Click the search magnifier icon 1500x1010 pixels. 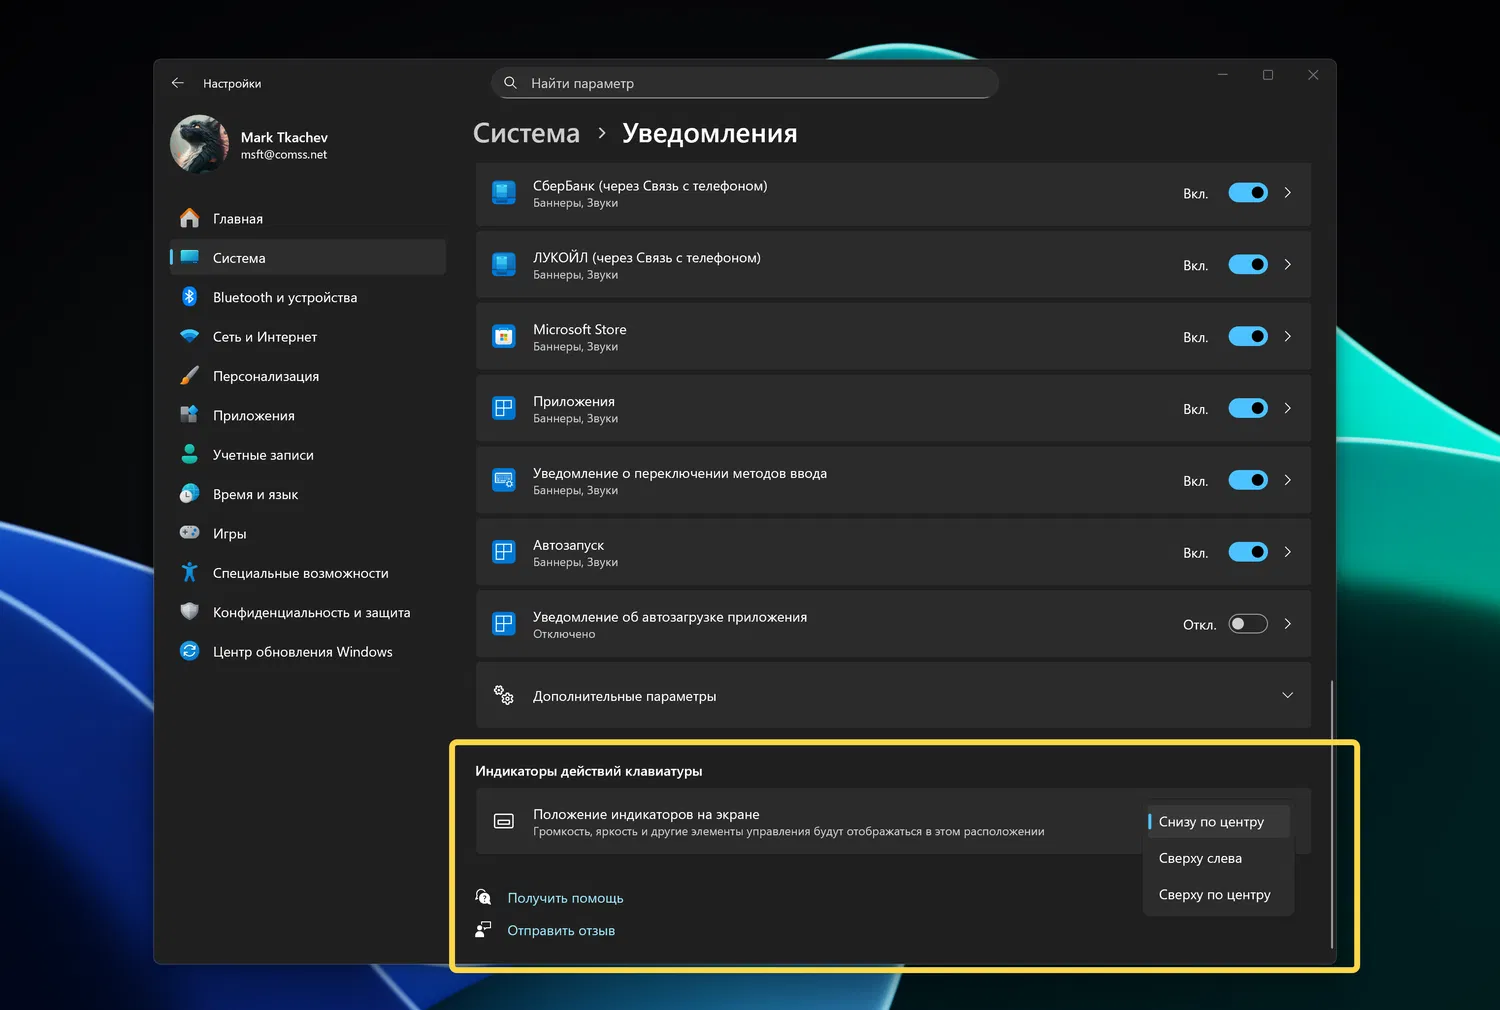tap(510, 83)
